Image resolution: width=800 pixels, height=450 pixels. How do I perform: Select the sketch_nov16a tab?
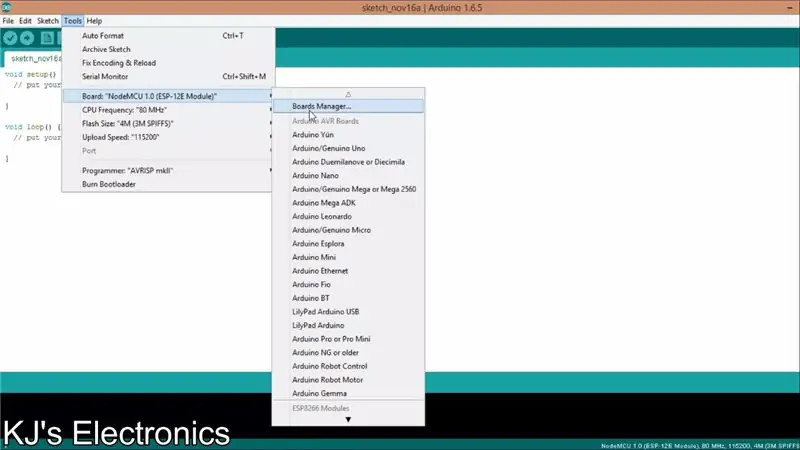pyautogui.click(x=34, y=59)
